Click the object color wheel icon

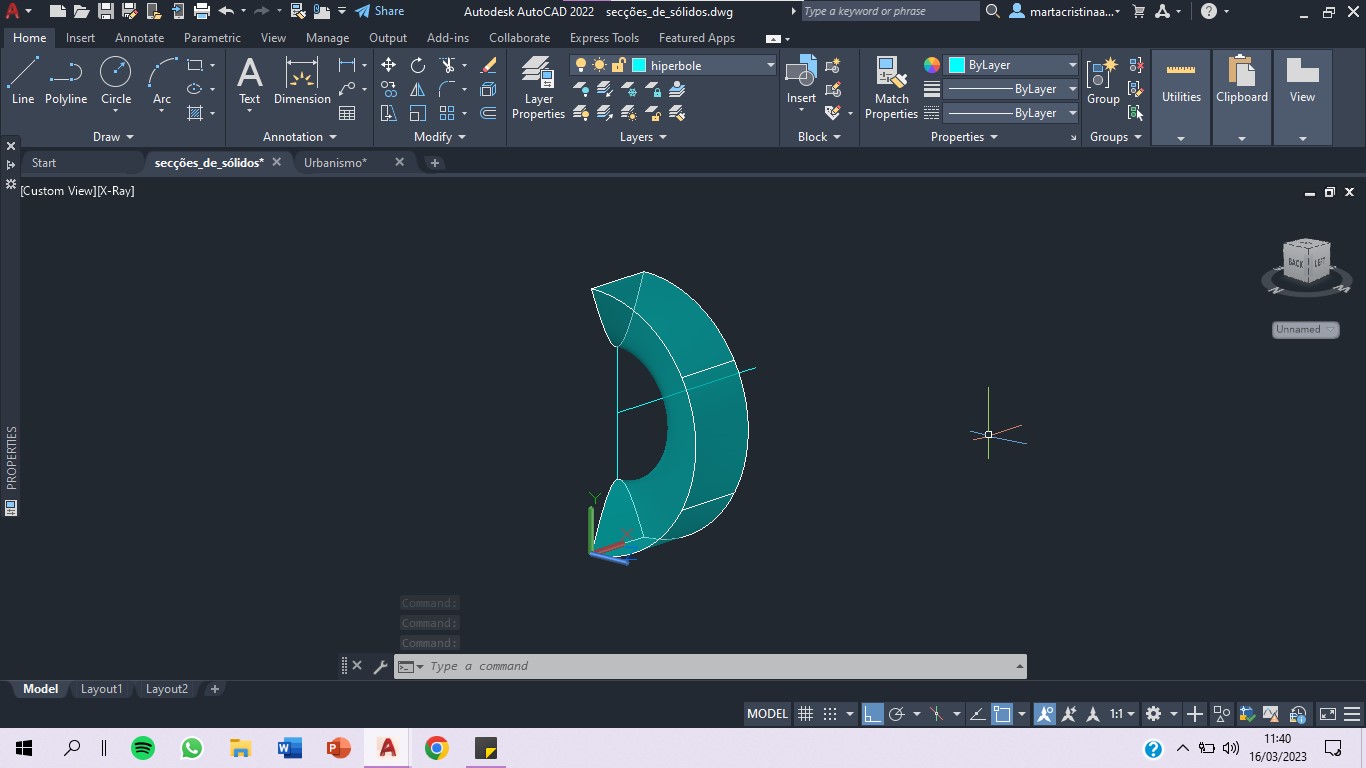(x=932, y=65)
